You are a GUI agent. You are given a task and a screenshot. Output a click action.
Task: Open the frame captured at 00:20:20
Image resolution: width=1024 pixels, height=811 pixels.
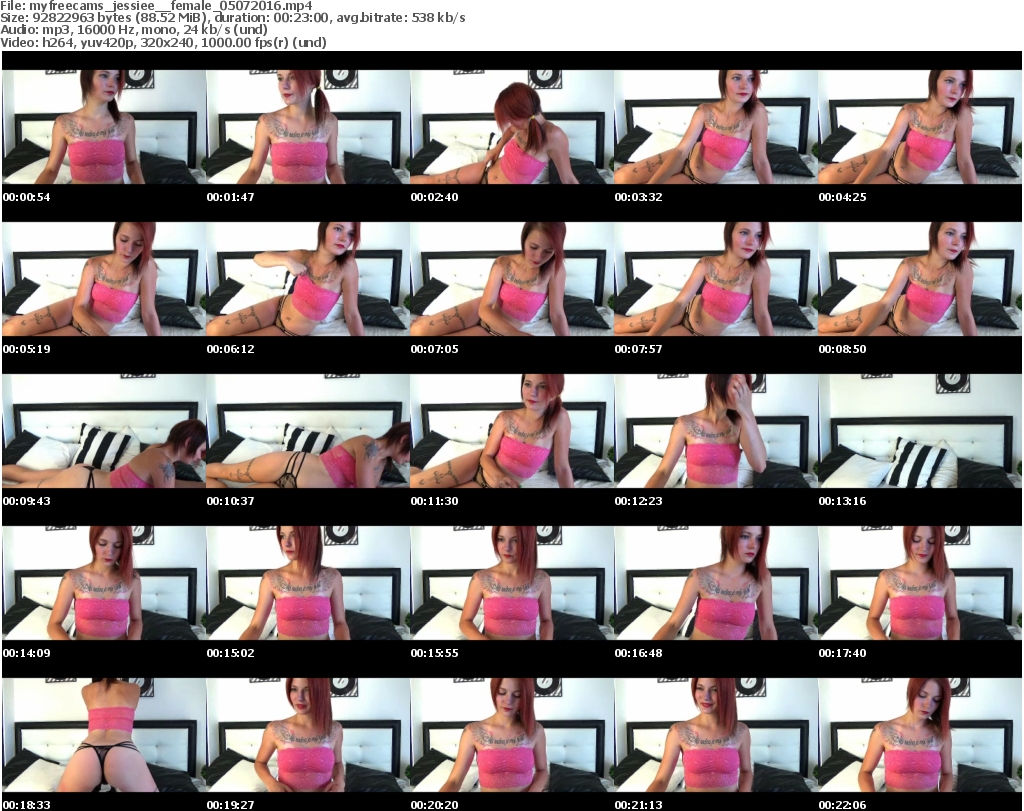point(512,735)
